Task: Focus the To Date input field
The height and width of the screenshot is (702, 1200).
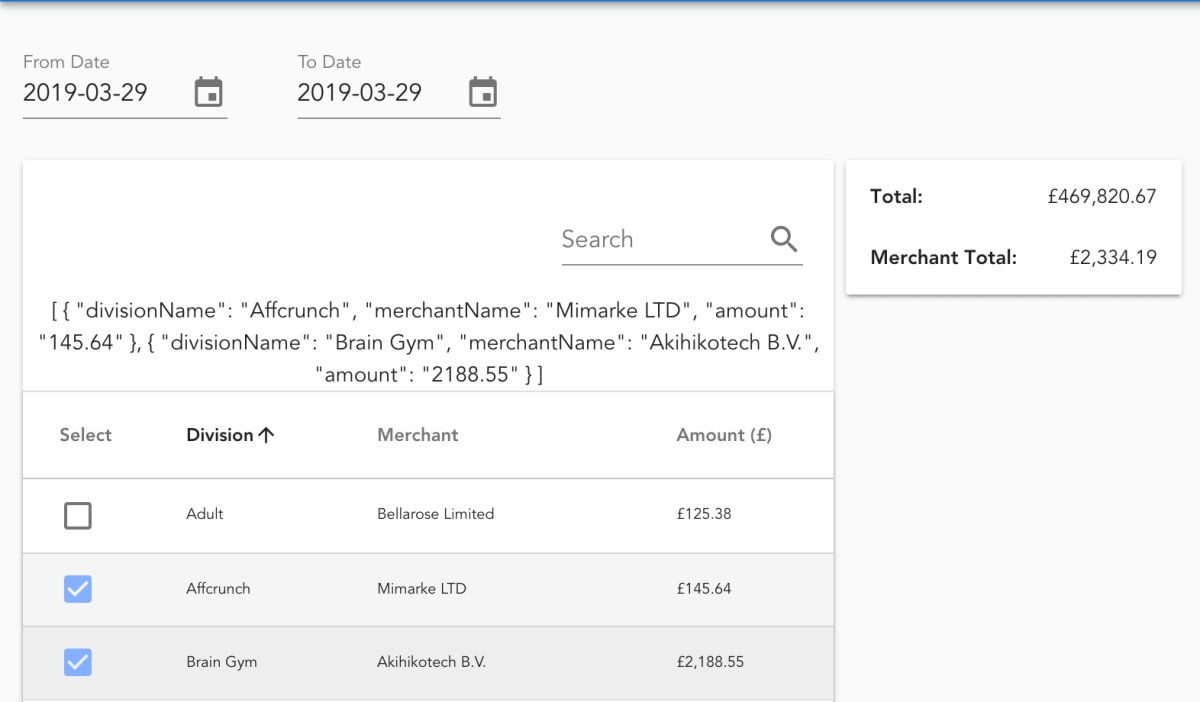Action: [x=375, y=93]
